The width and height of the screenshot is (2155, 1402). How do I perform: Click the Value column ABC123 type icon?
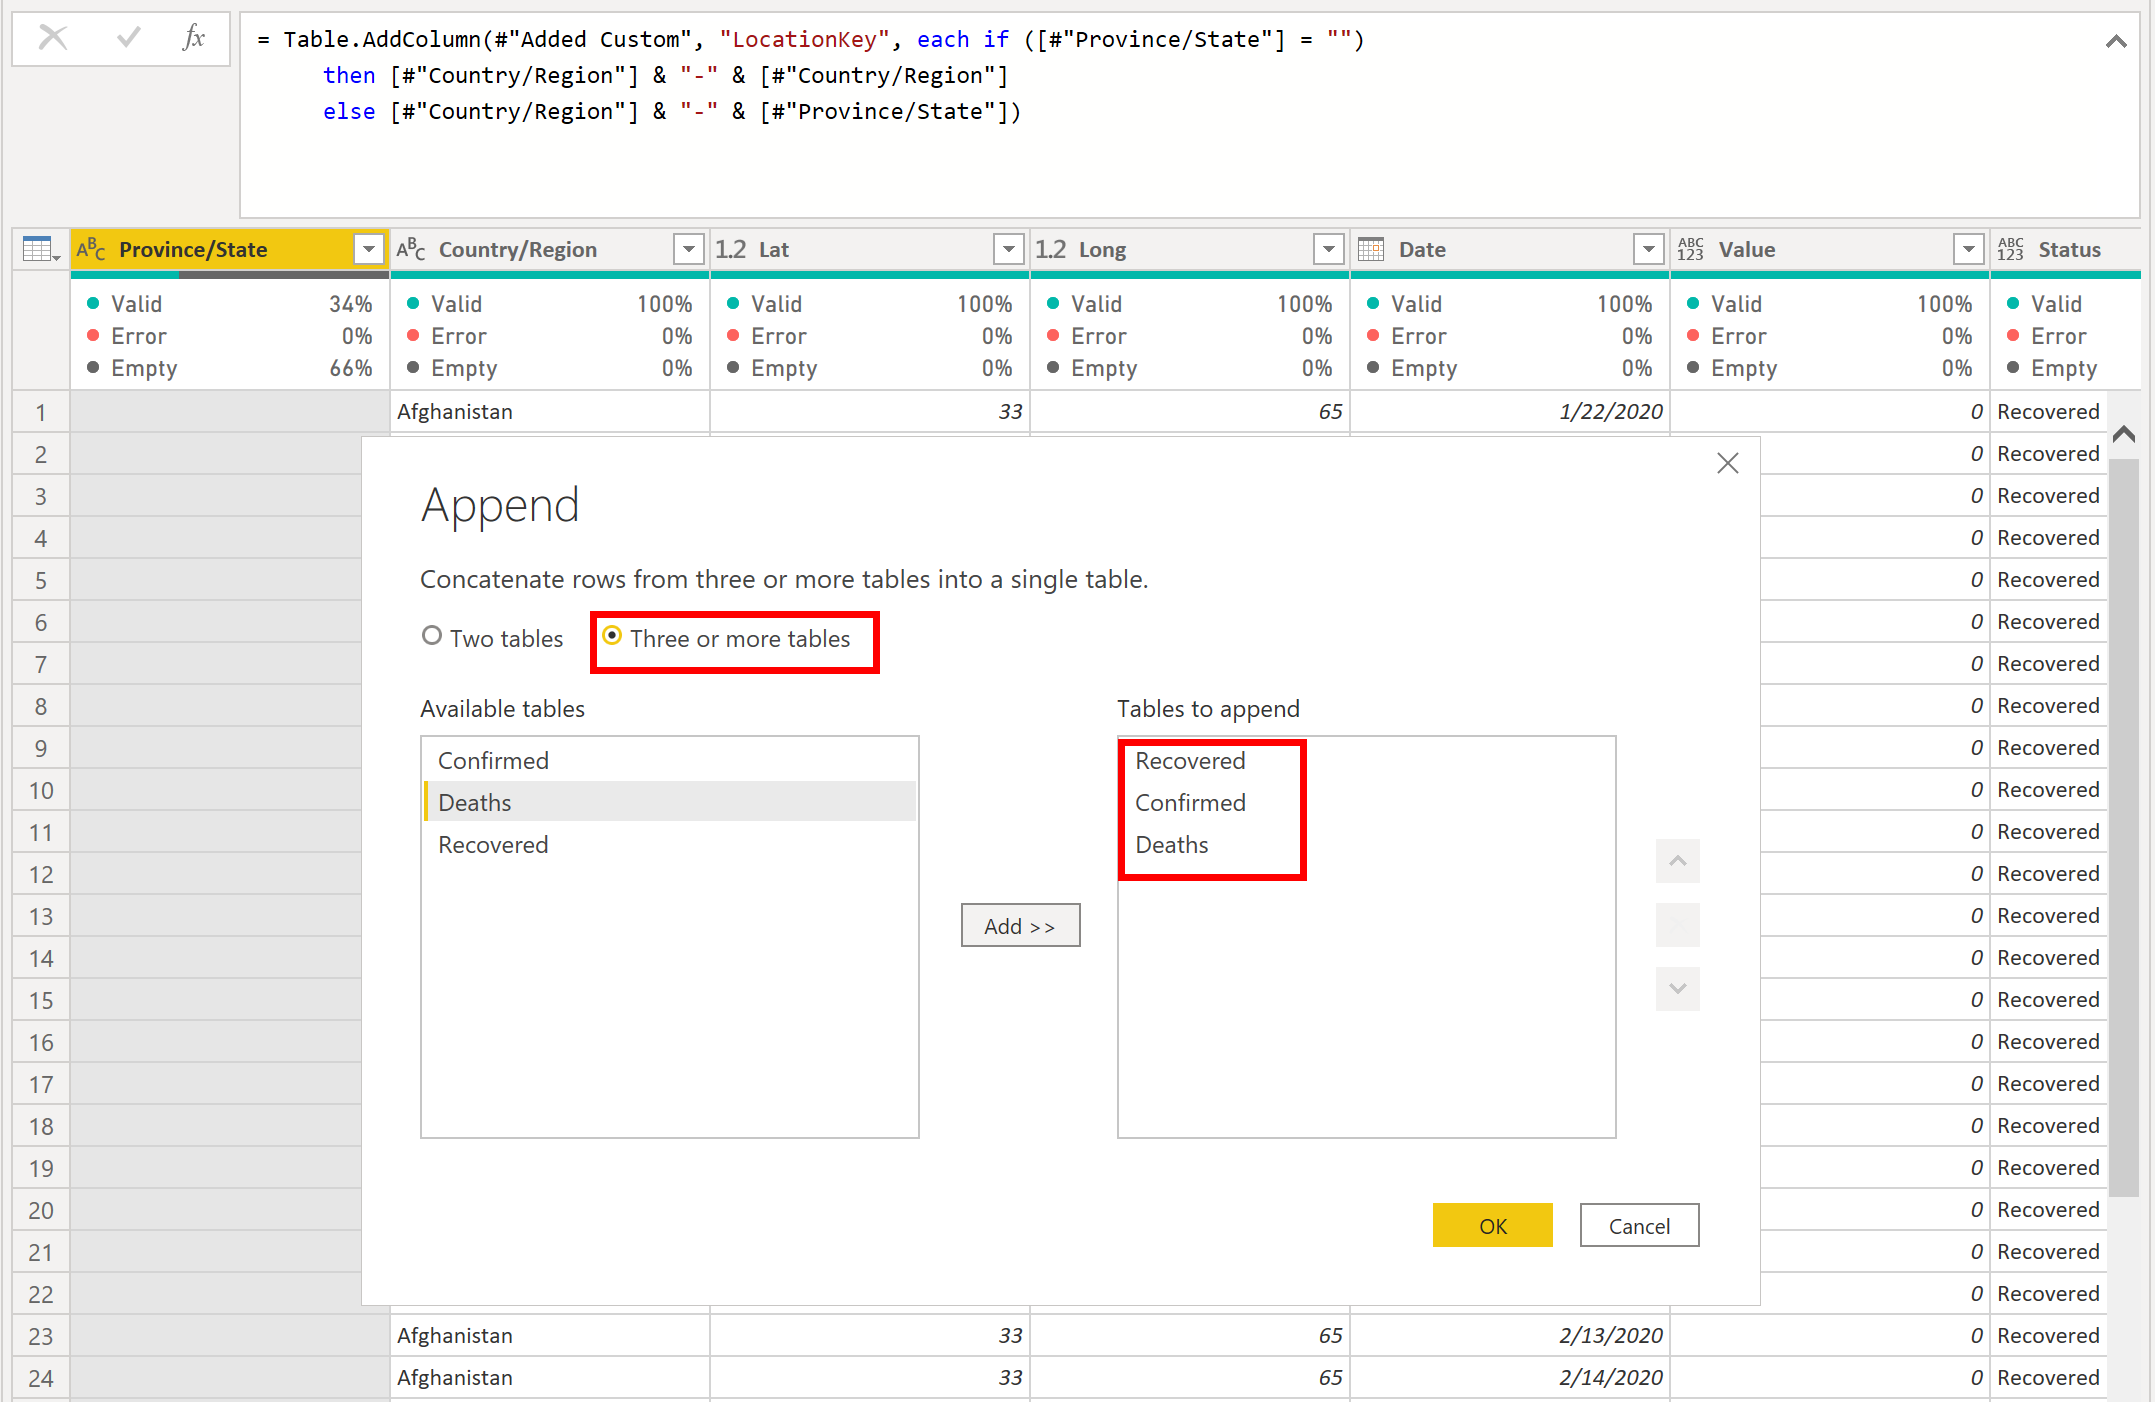pos(1690,249)
